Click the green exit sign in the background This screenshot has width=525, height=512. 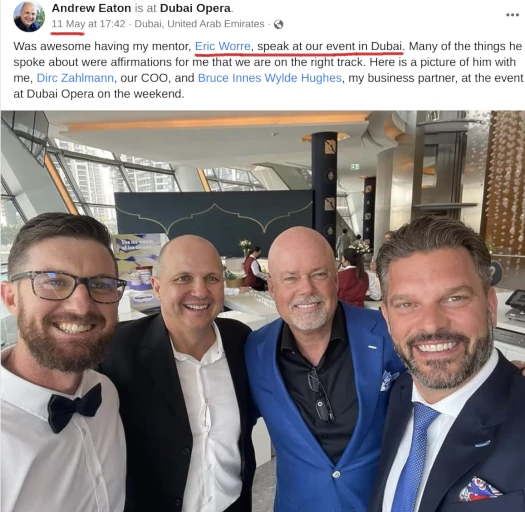click(x=355, y=166)
